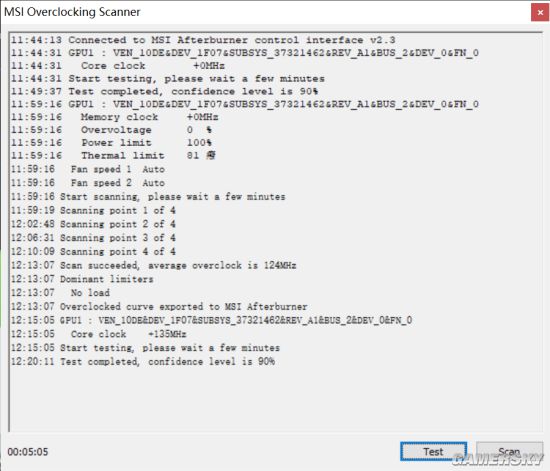Click the 'Power limit 100%' log entry
The image size is (550, 471).
pyautogui.click(x=111, y=143)
